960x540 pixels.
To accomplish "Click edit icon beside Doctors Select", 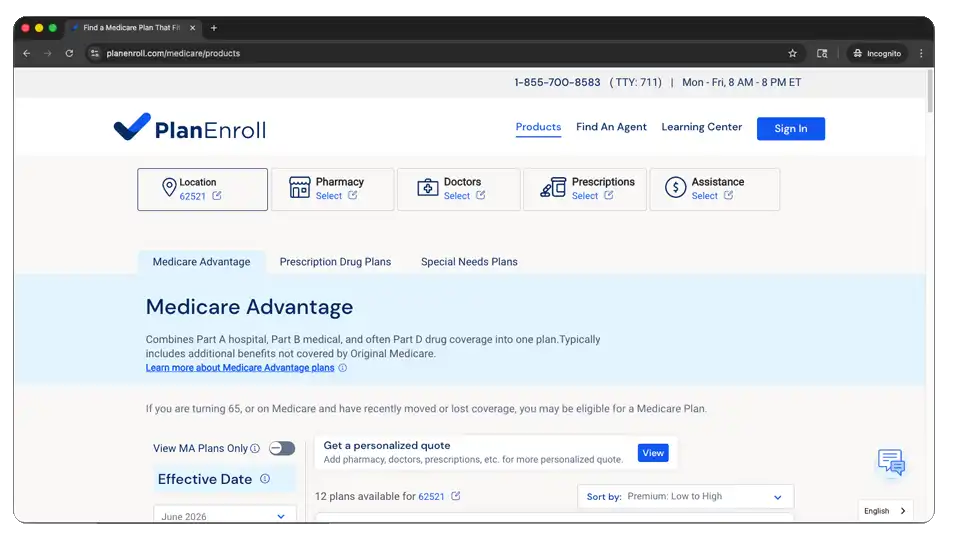I will click(x=481, y=195).
